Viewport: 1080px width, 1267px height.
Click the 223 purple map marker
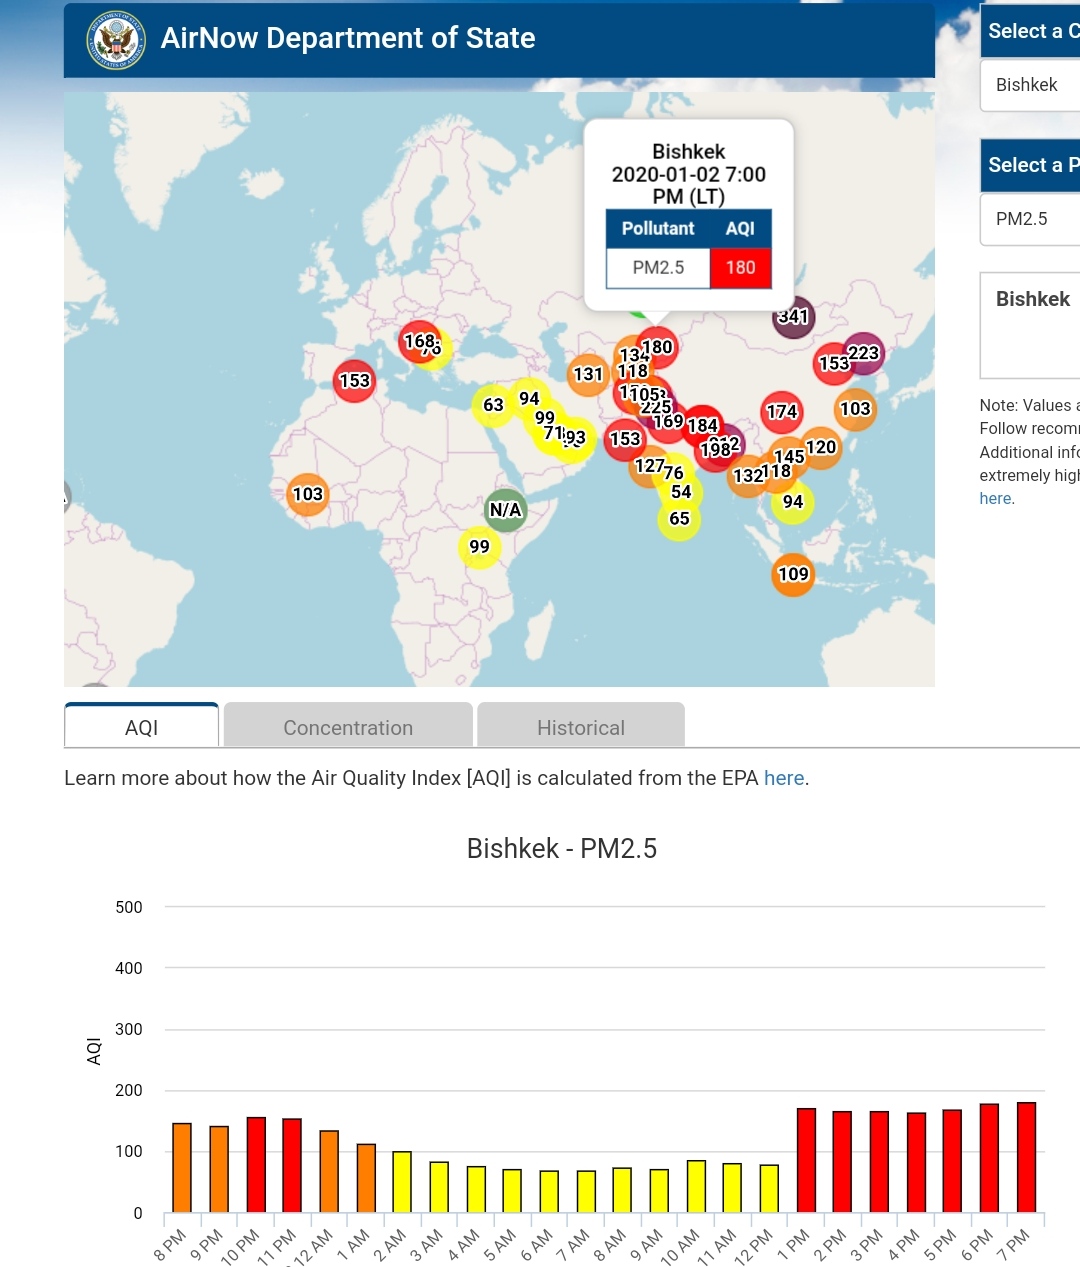tap(864, 353)
